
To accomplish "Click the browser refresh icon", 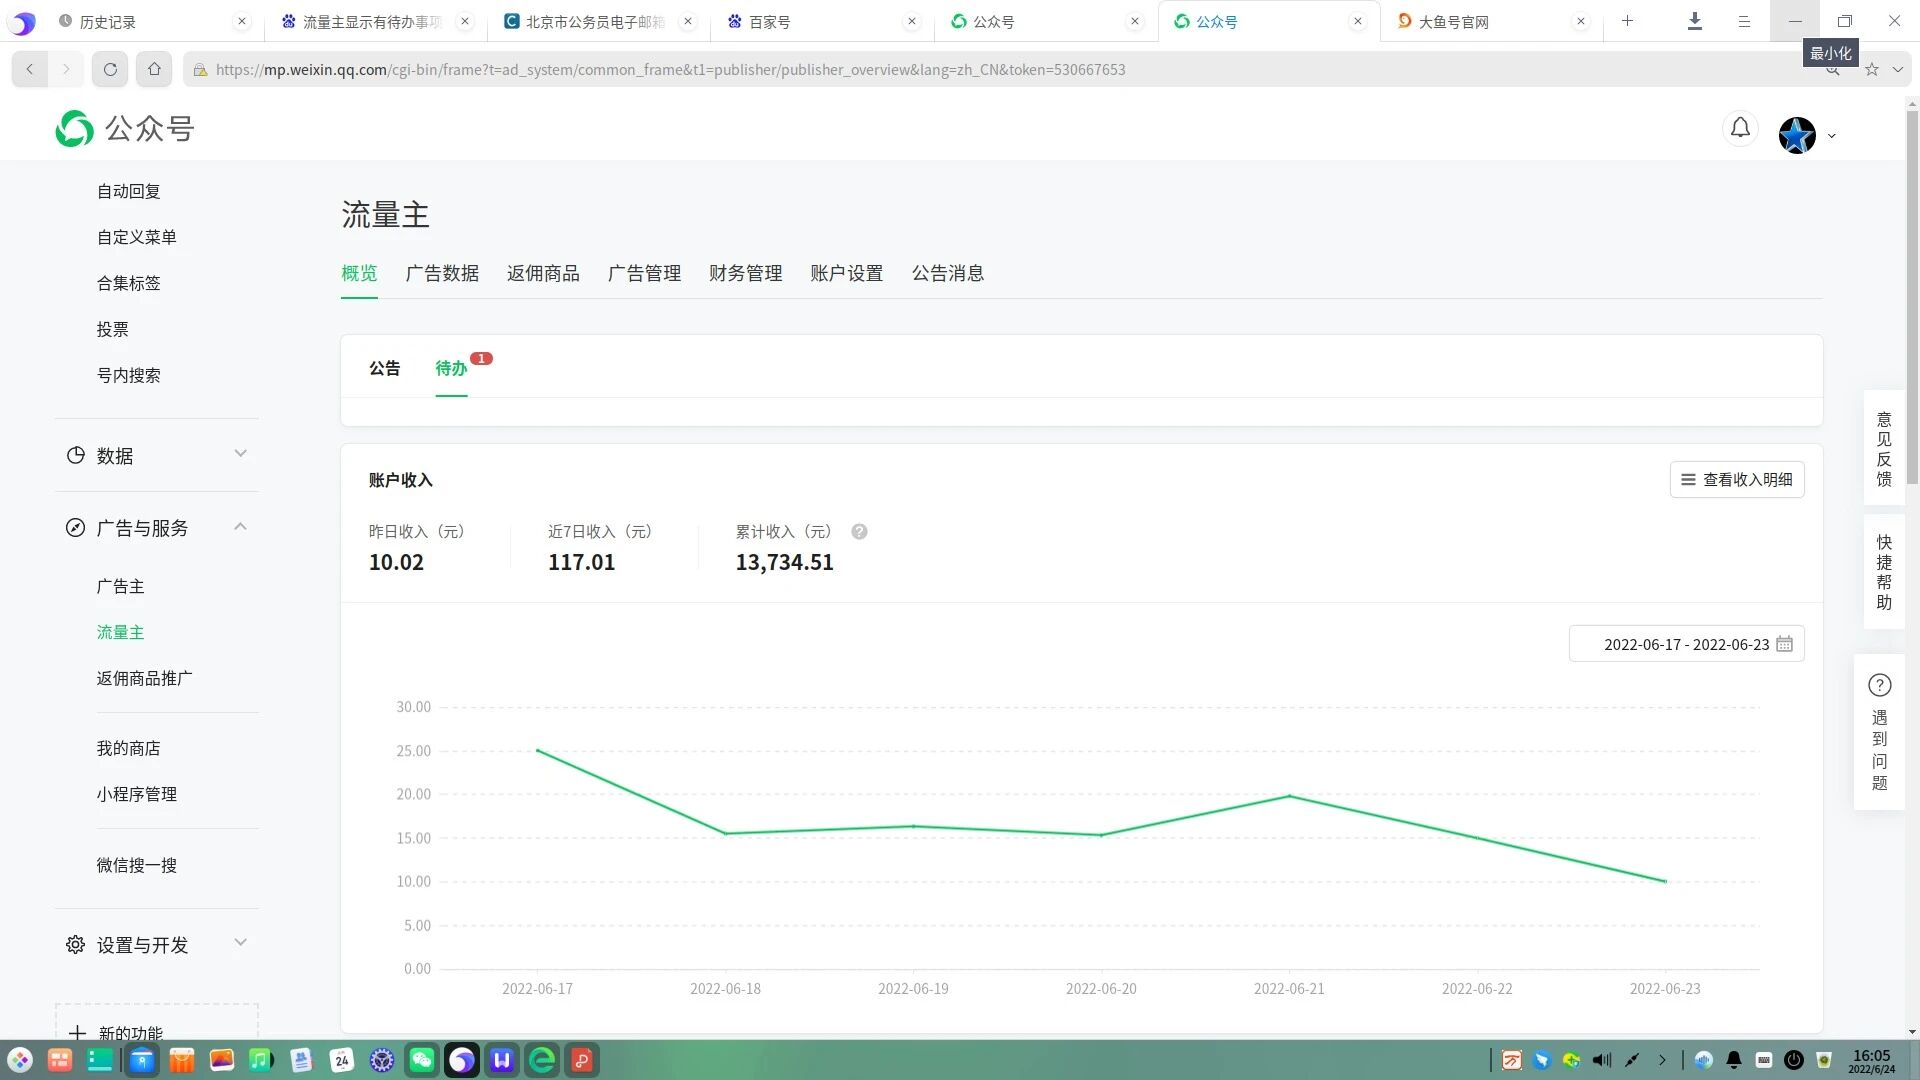I will tap(110, 69).
